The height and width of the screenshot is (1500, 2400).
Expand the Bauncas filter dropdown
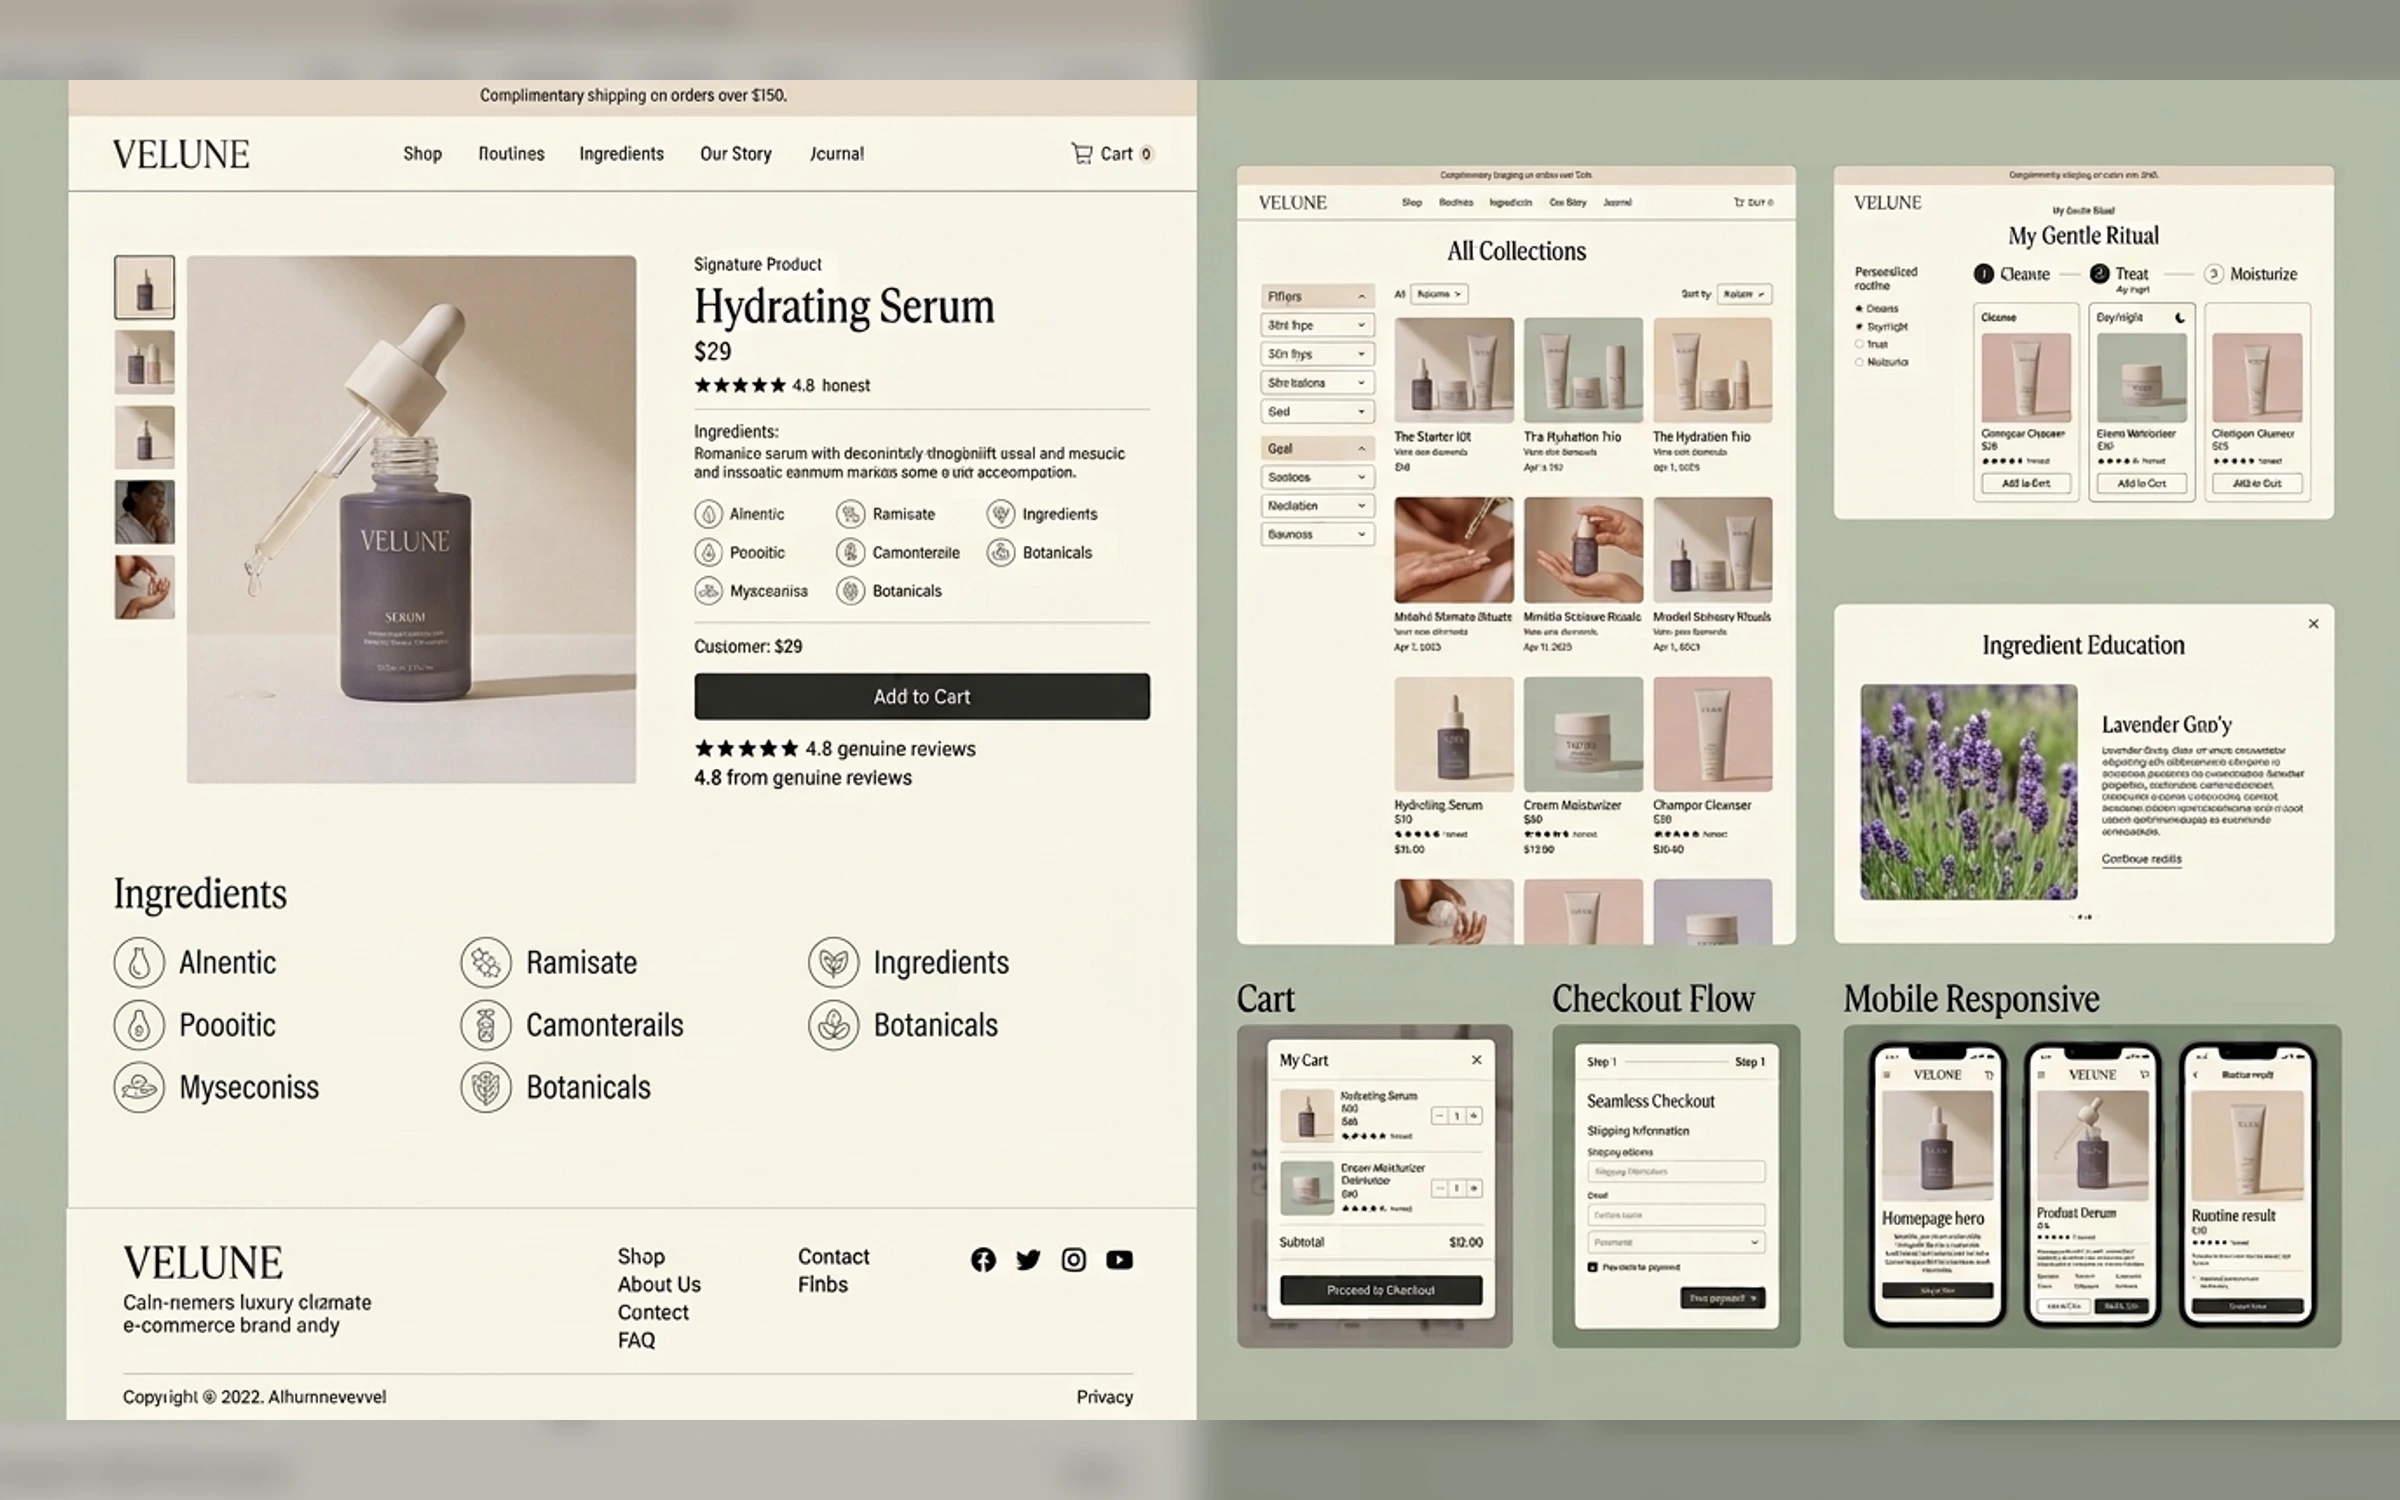(x=1317, y=534)
